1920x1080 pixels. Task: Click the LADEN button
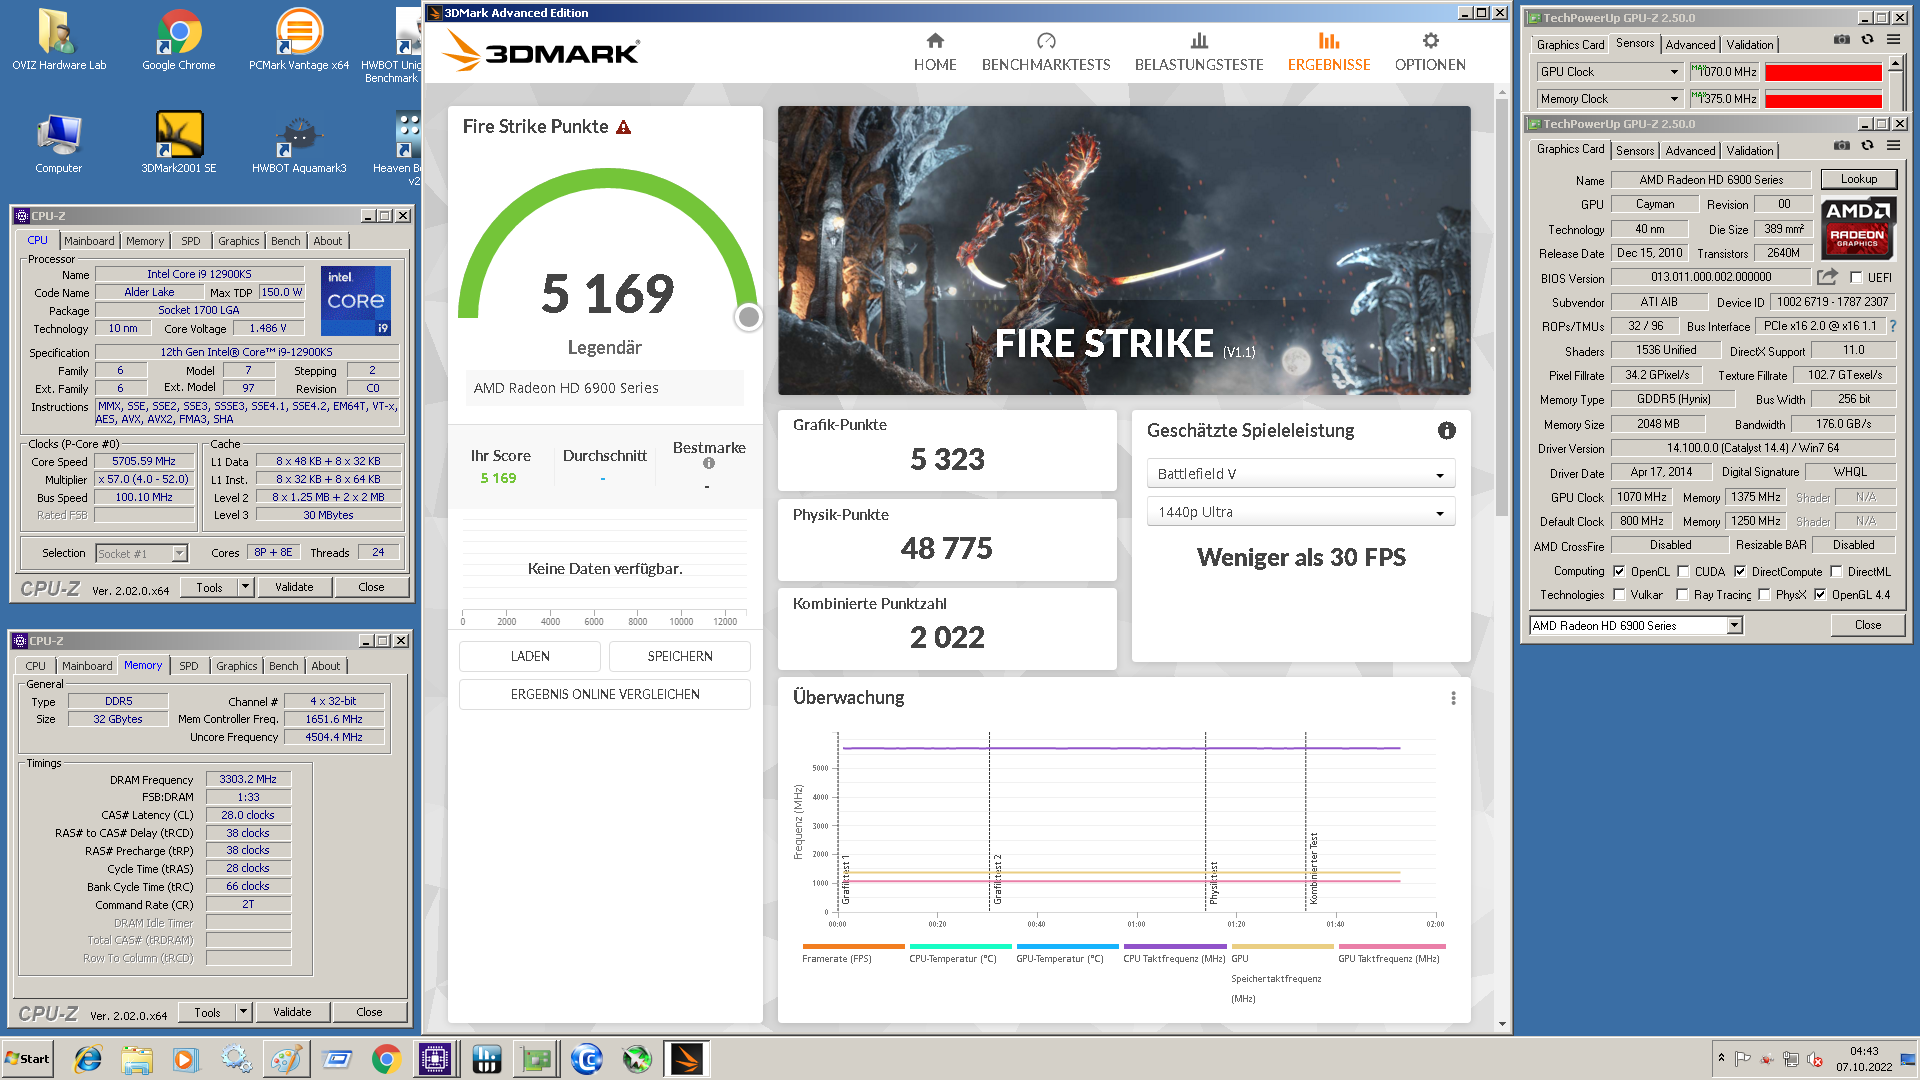click(530, 657)
